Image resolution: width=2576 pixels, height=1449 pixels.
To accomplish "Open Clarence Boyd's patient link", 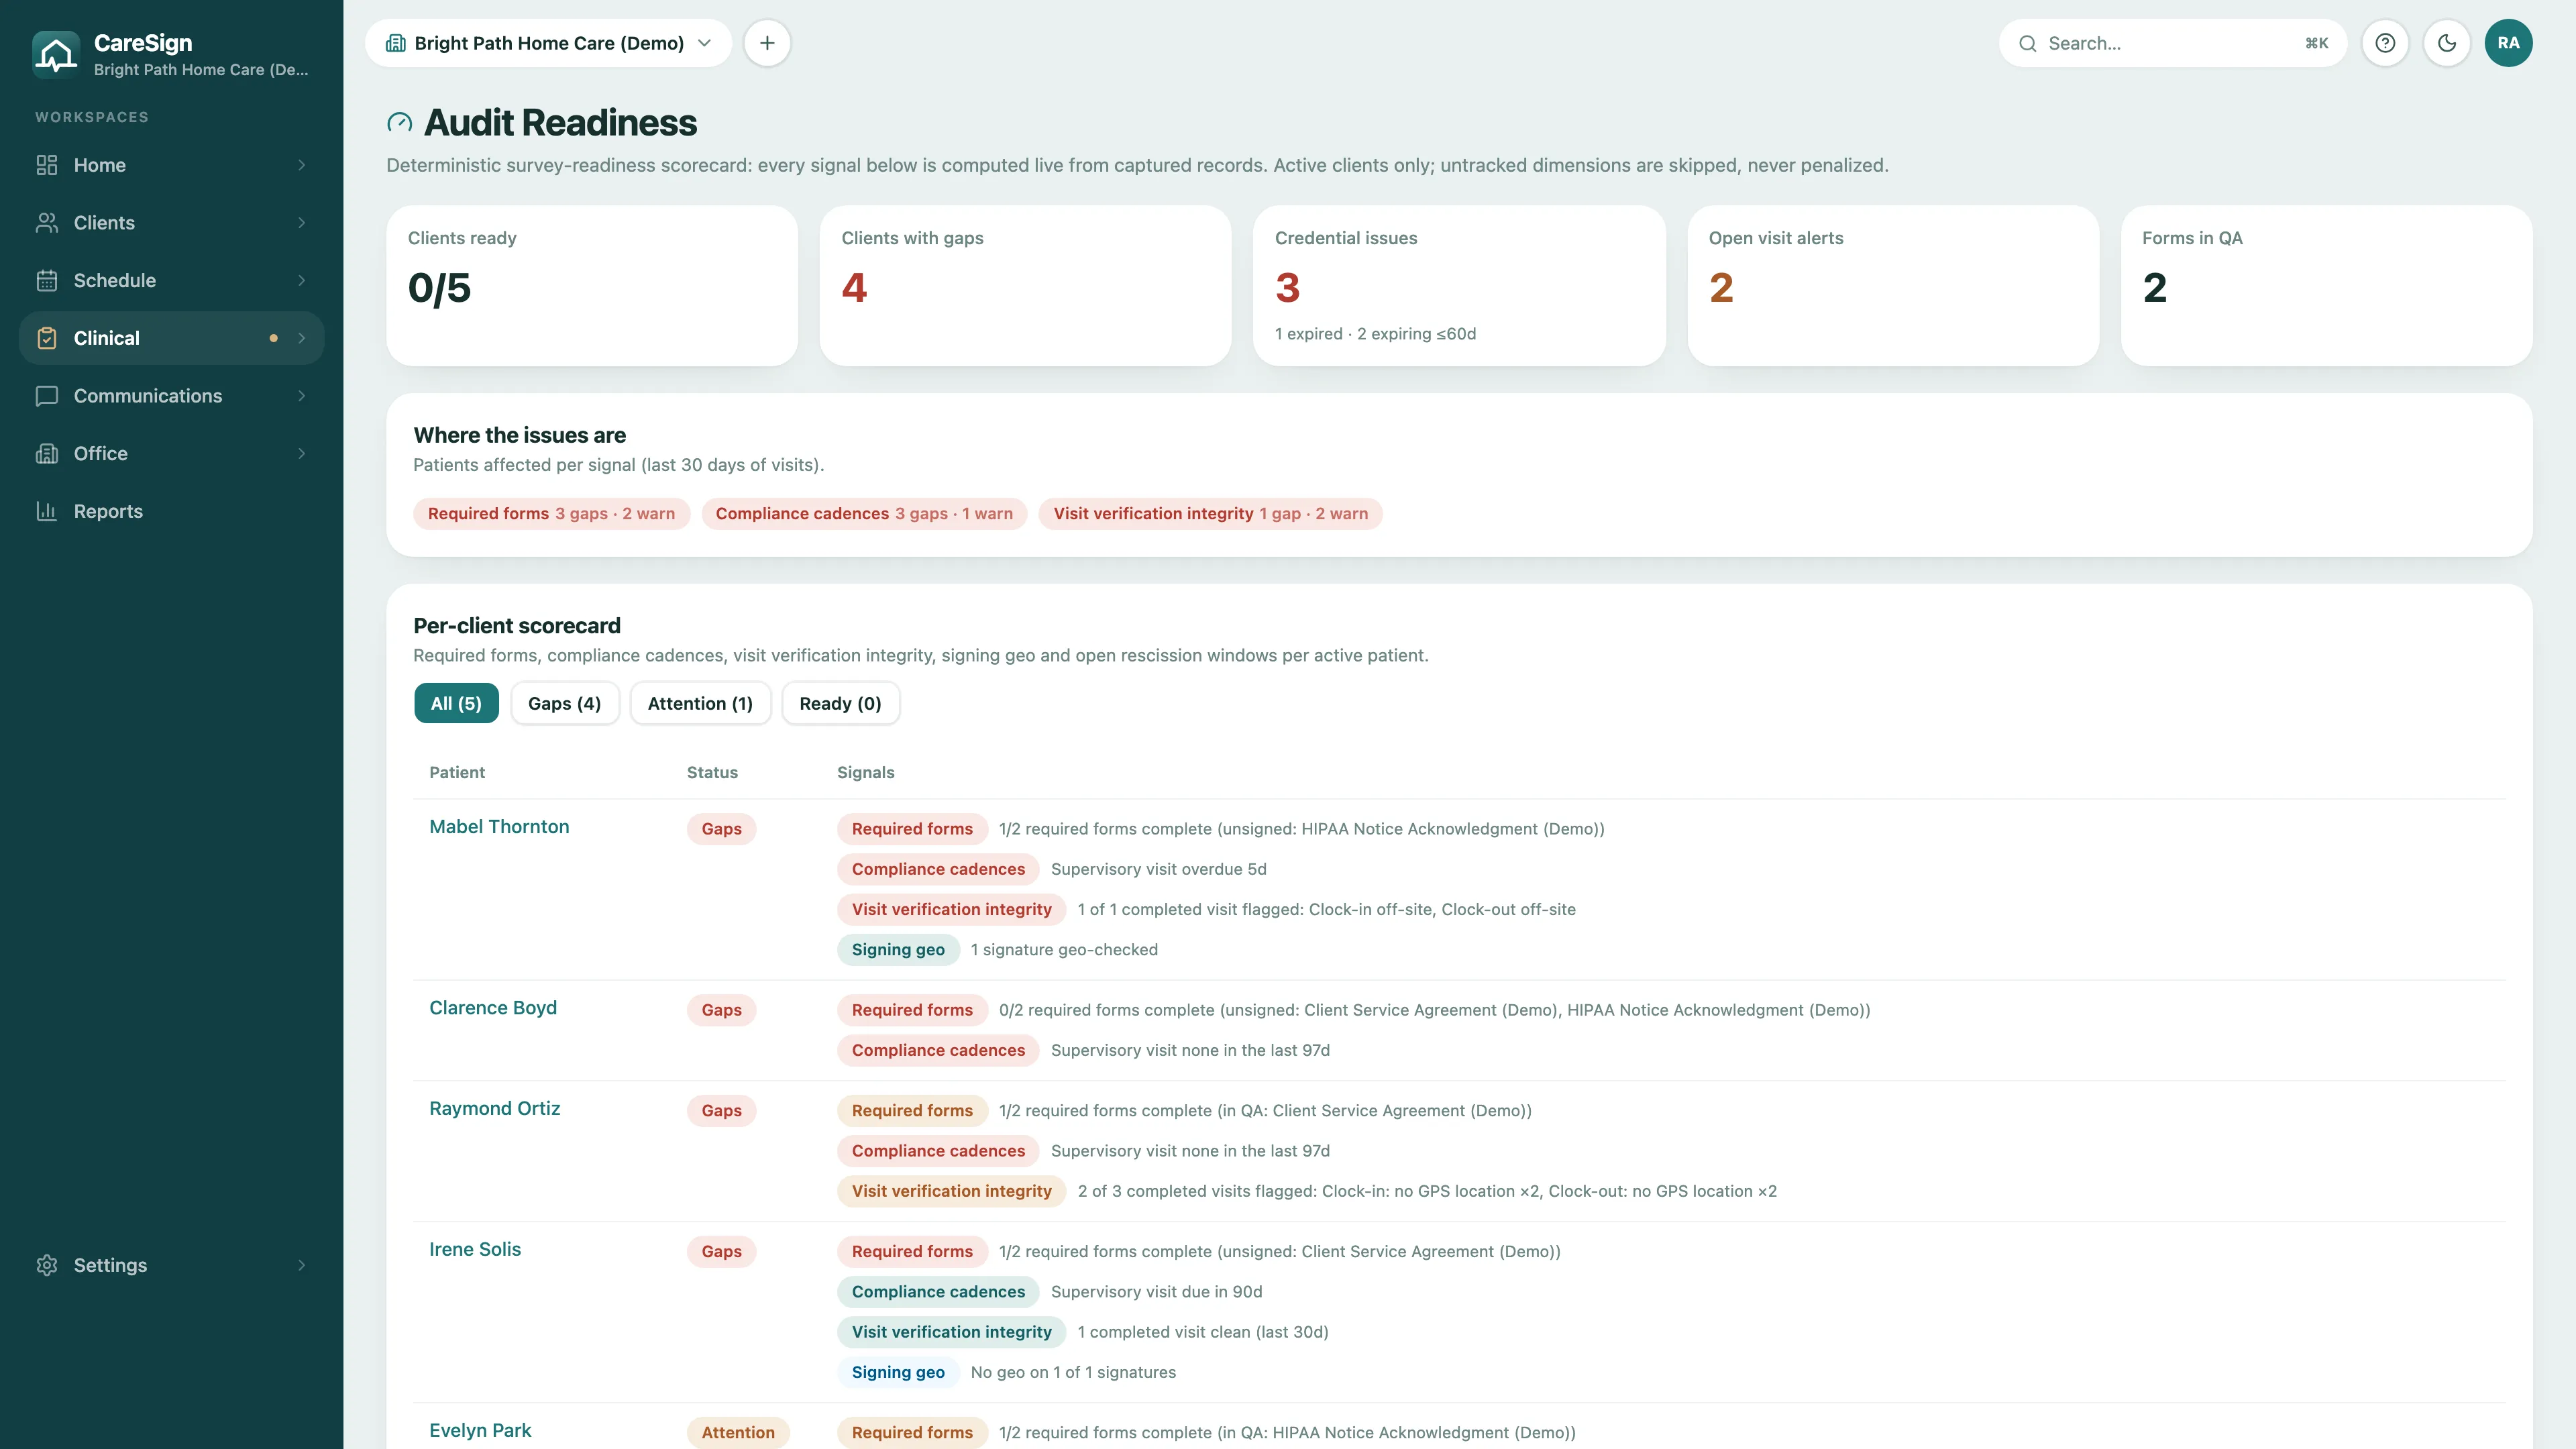I will (x=493, y=1008).
